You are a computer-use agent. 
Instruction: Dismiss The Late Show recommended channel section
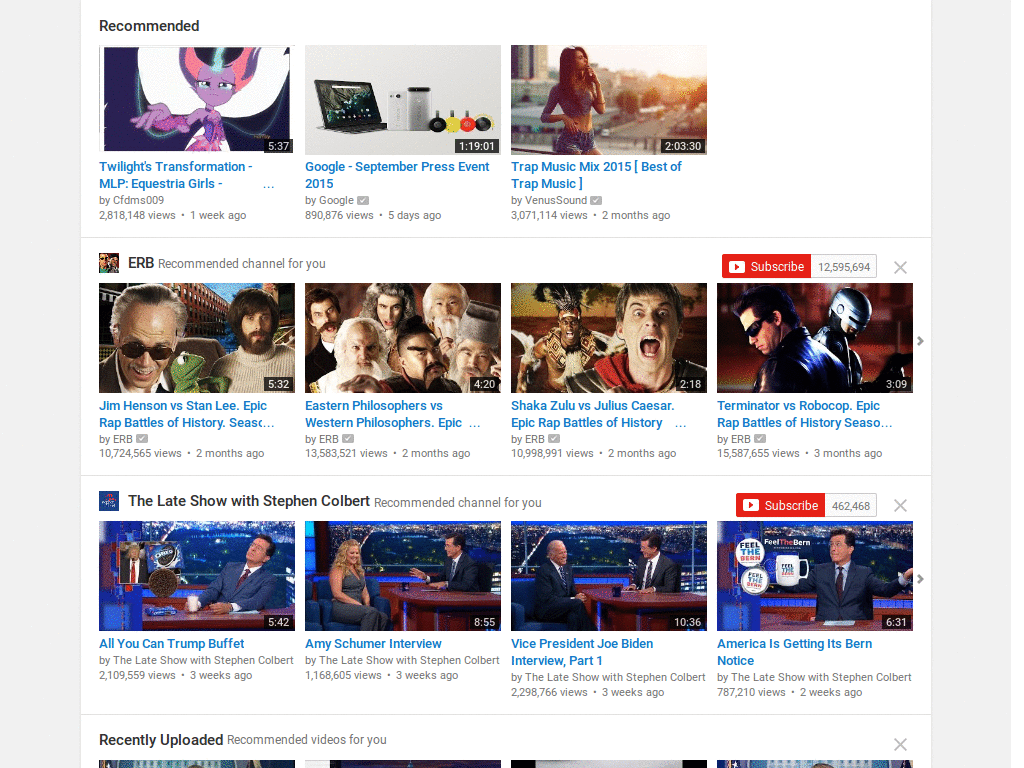click(900, 505)
